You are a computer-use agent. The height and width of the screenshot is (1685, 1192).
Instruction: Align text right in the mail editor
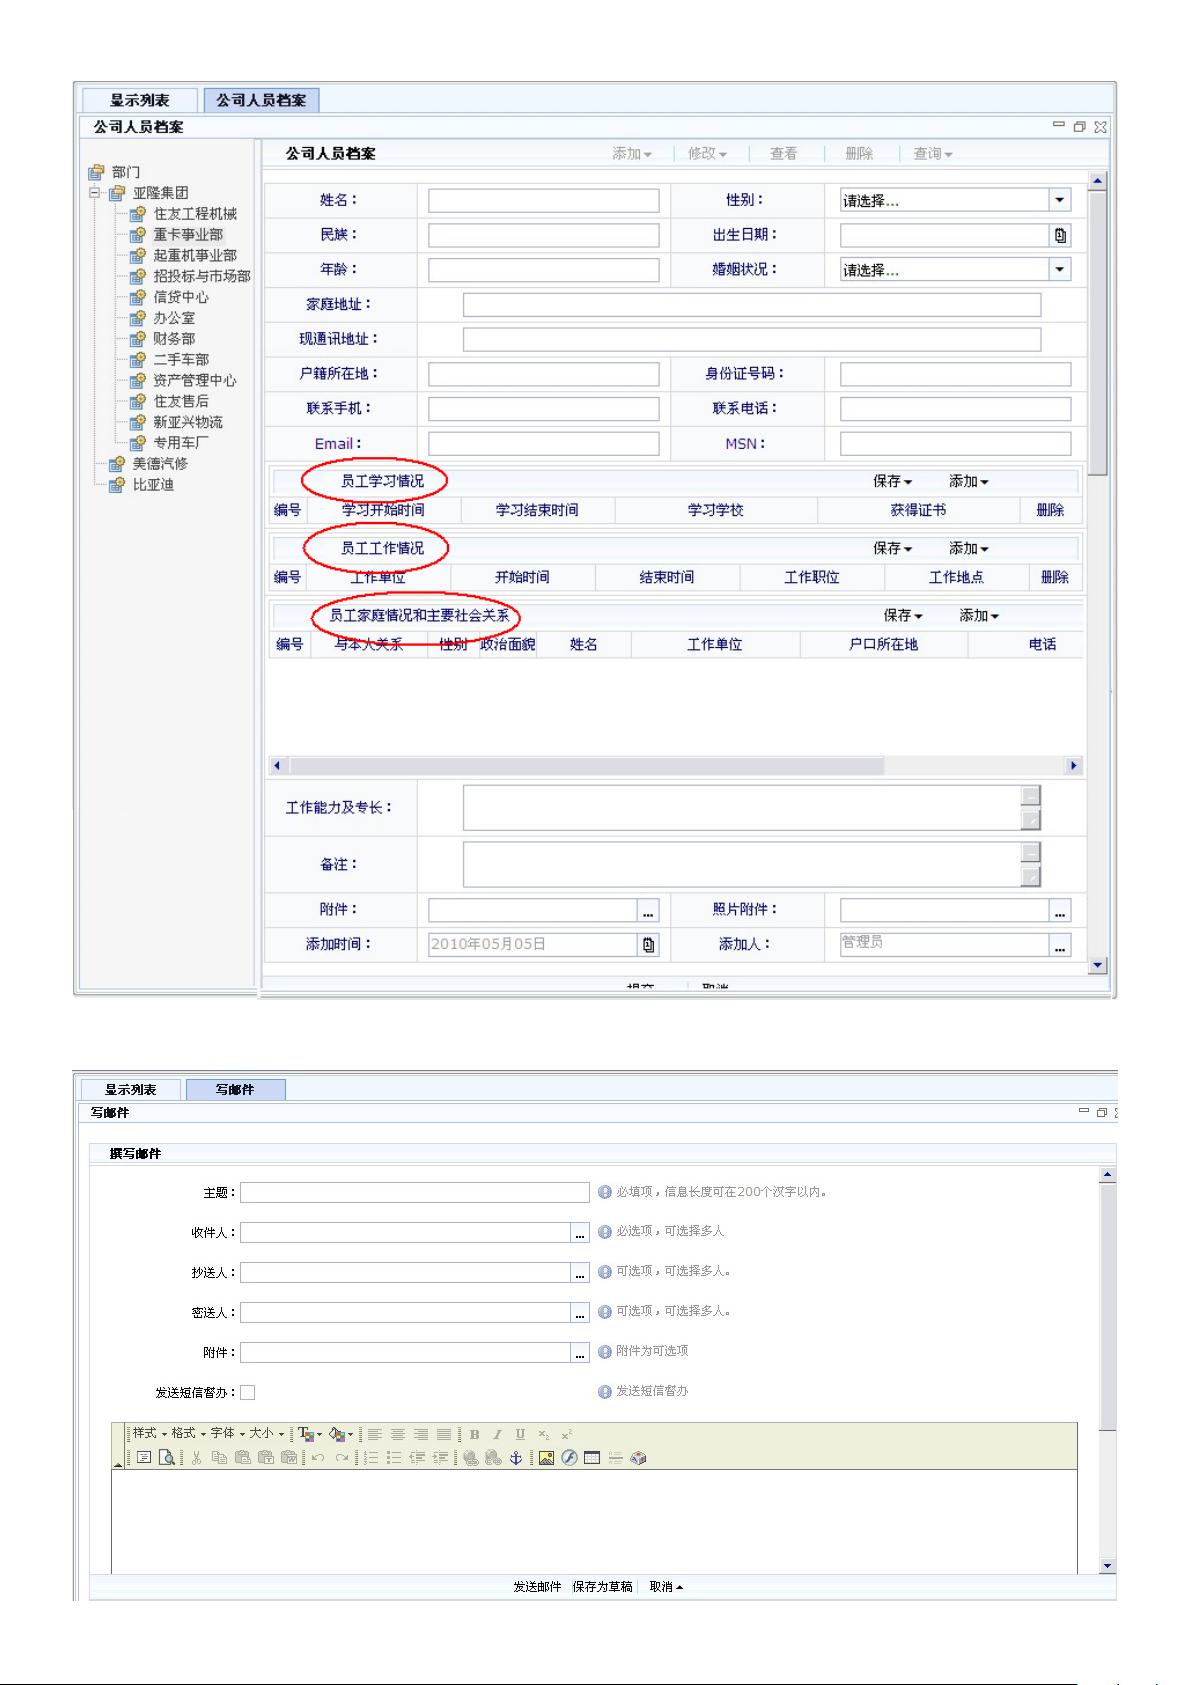click(421, 1434)
